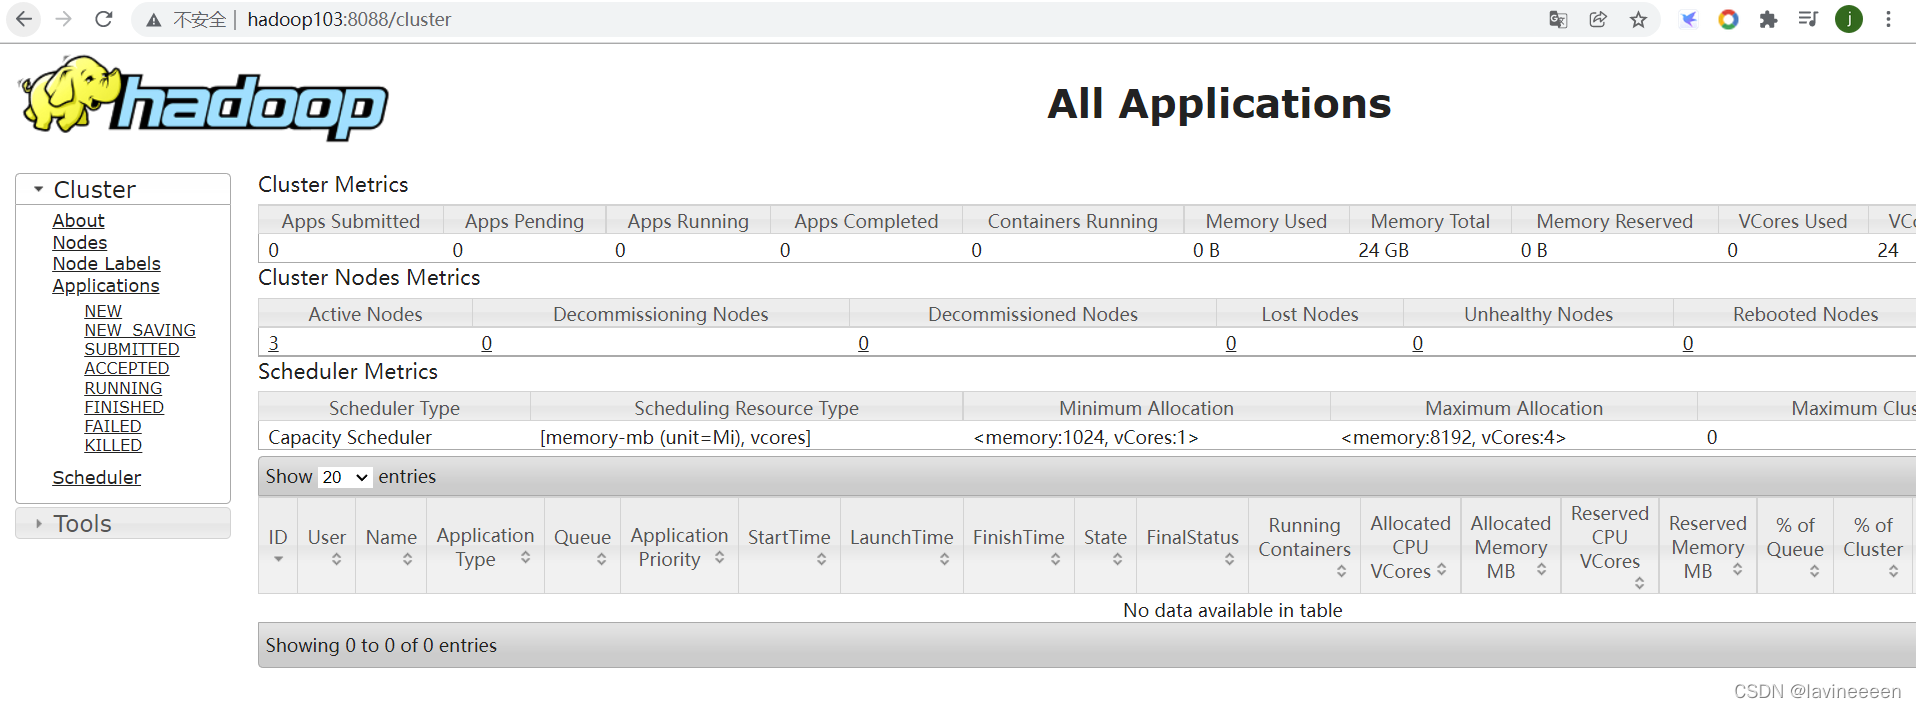Screen dimensions: 1916x708
Task: Open the Show entries count dropdown
Action: [345, 477]
